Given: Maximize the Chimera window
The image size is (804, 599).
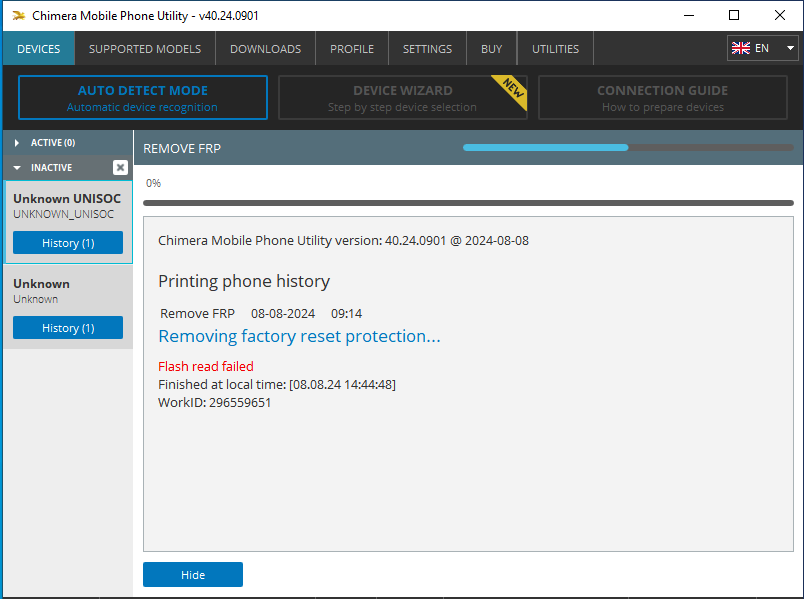Looking at the screenshot, I should (734, 15).
